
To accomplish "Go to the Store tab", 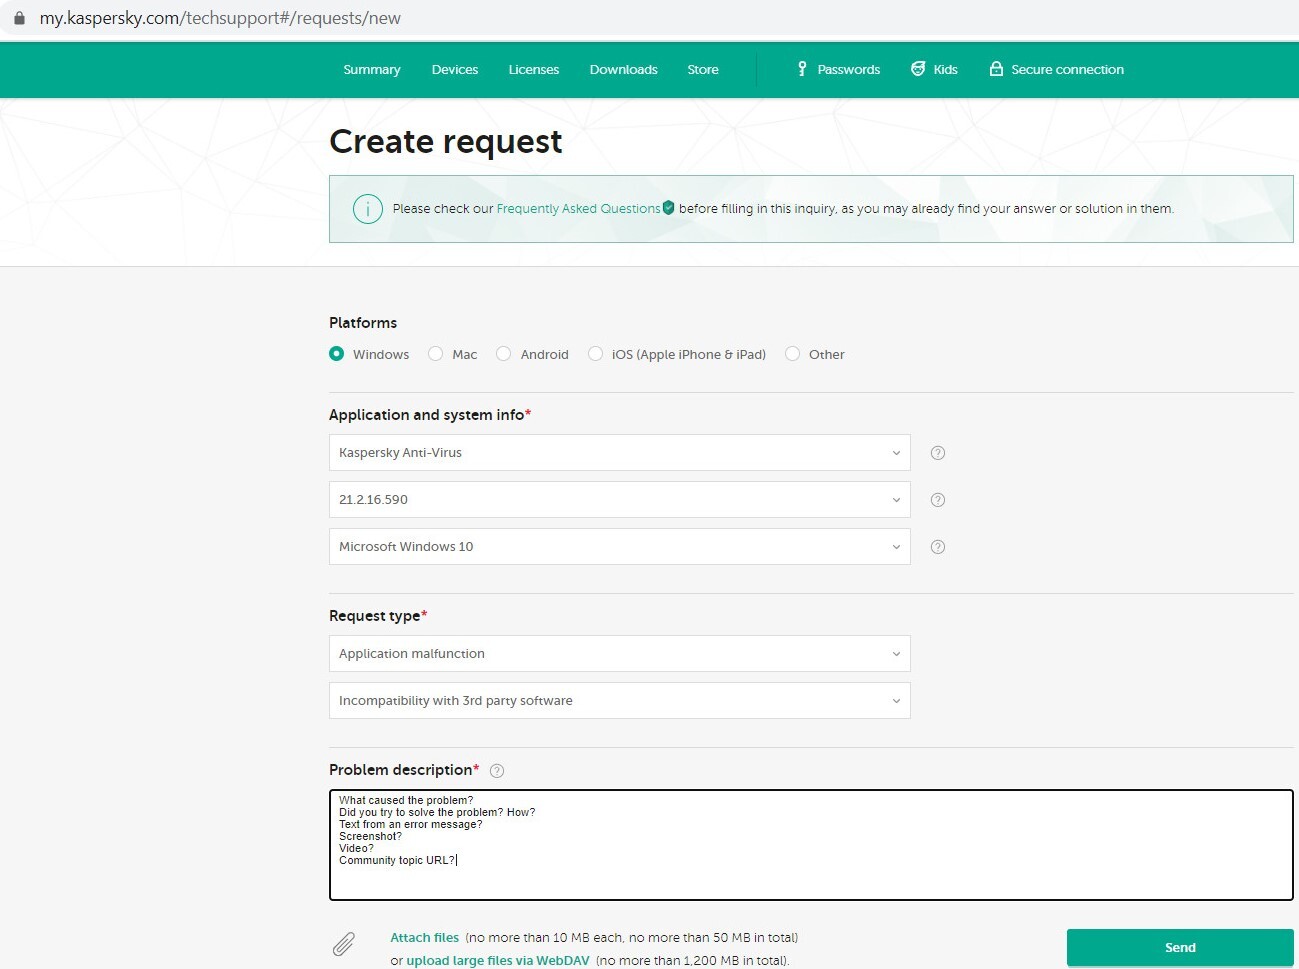I will [703, 70].
